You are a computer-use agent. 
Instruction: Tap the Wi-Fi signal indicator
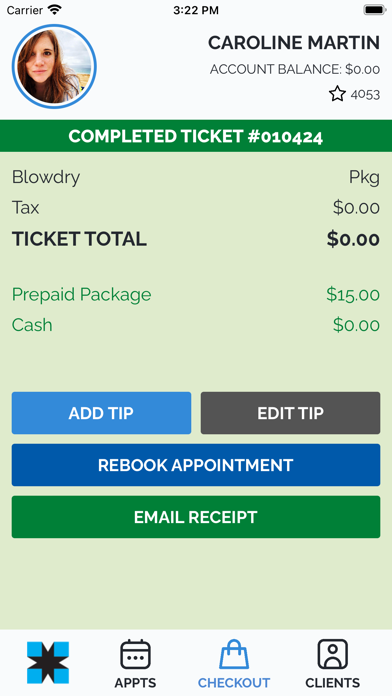(55, 9)
